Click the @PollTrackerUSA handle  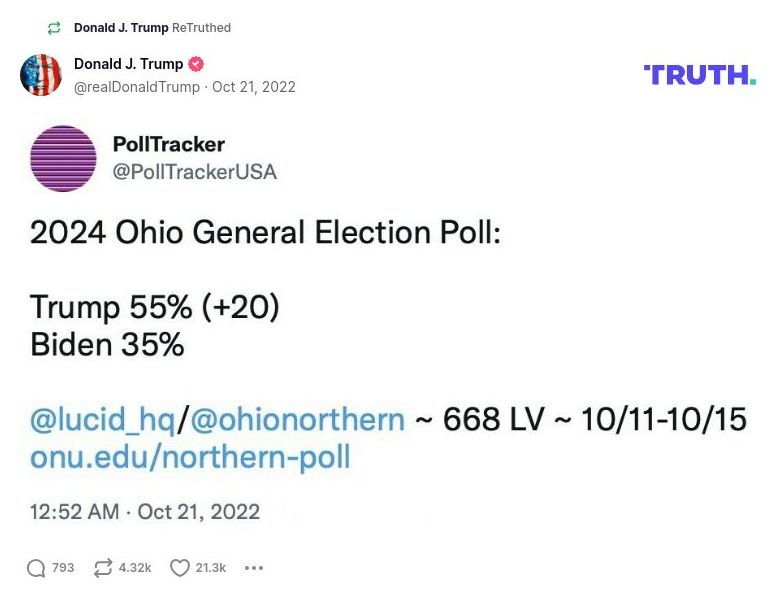195,172
